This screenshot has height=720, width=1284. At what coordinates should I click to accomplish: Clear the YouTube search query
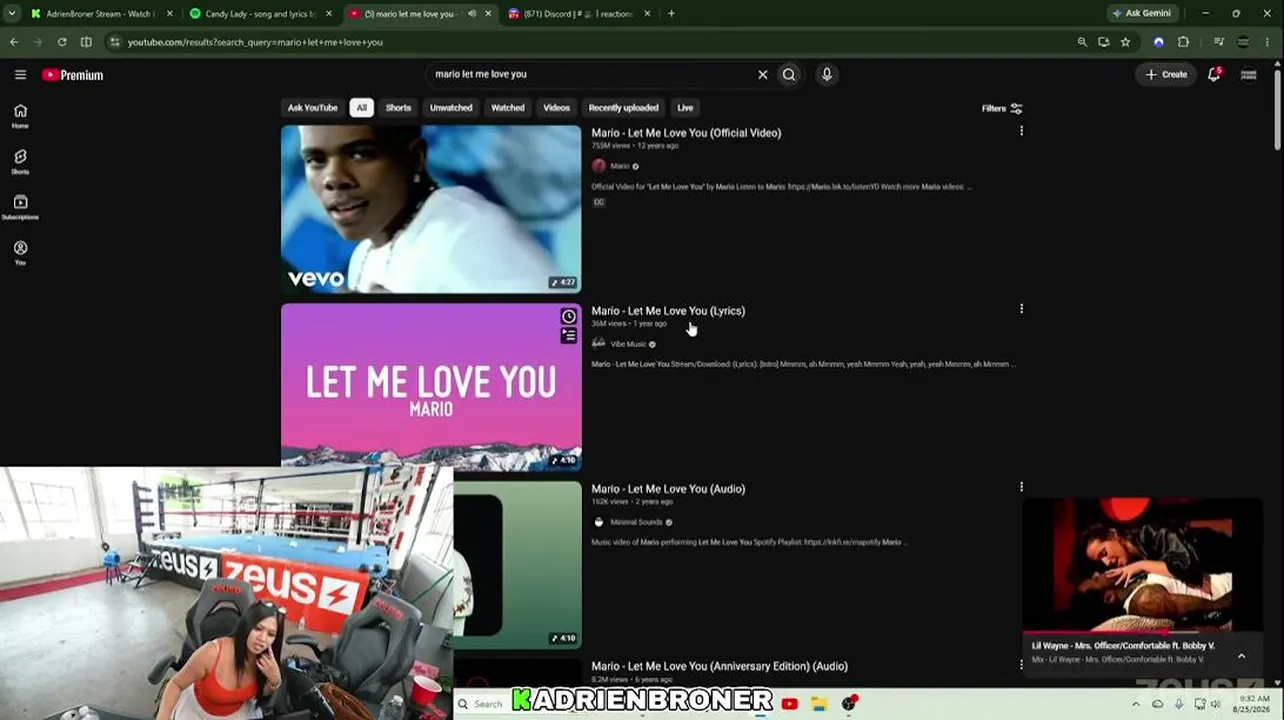click(763, 74)
